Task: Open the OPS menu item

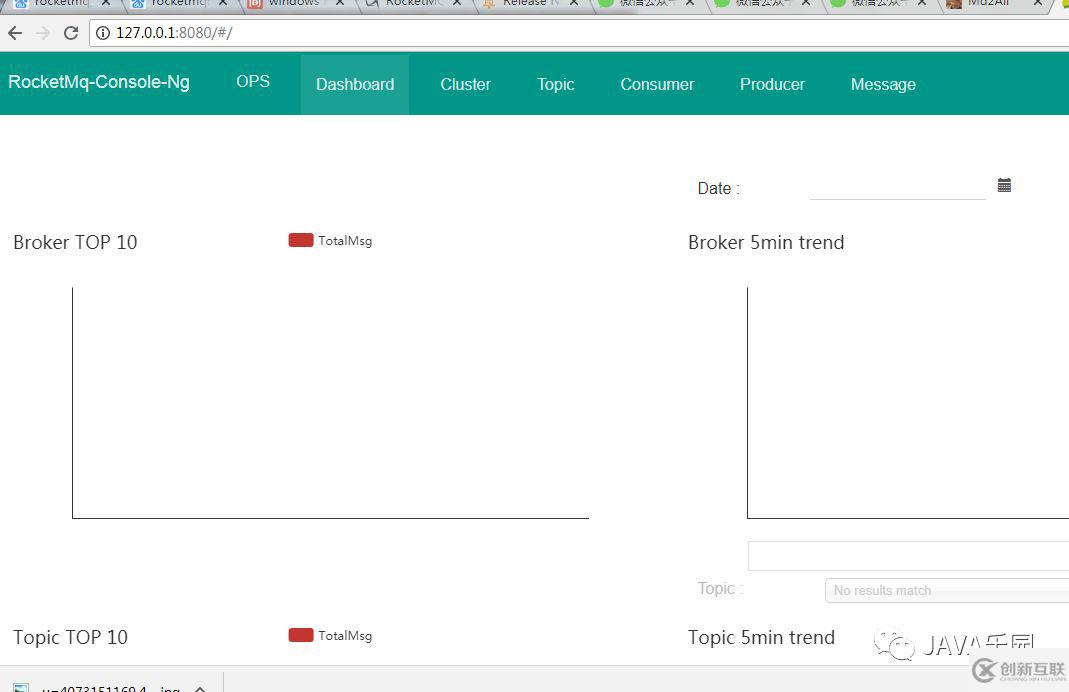Action: pos(253,81)
